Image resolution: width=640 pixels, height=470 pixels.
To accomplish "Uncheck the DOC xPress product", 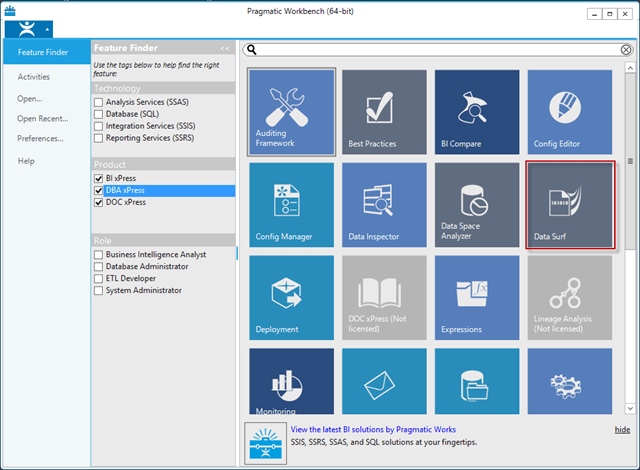I will 98,202.
